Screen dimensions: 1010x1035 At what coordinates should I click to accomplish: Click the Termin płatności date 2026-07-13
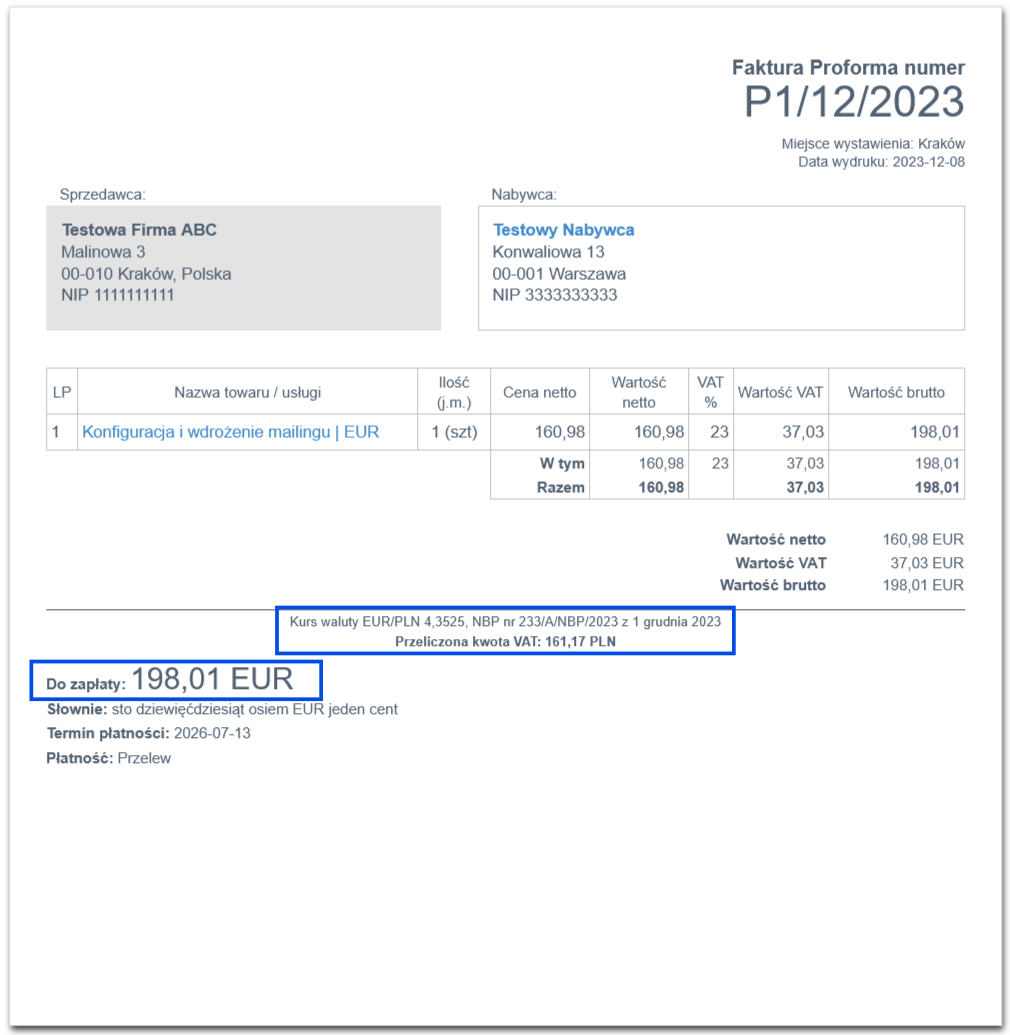tap(212, 733)
